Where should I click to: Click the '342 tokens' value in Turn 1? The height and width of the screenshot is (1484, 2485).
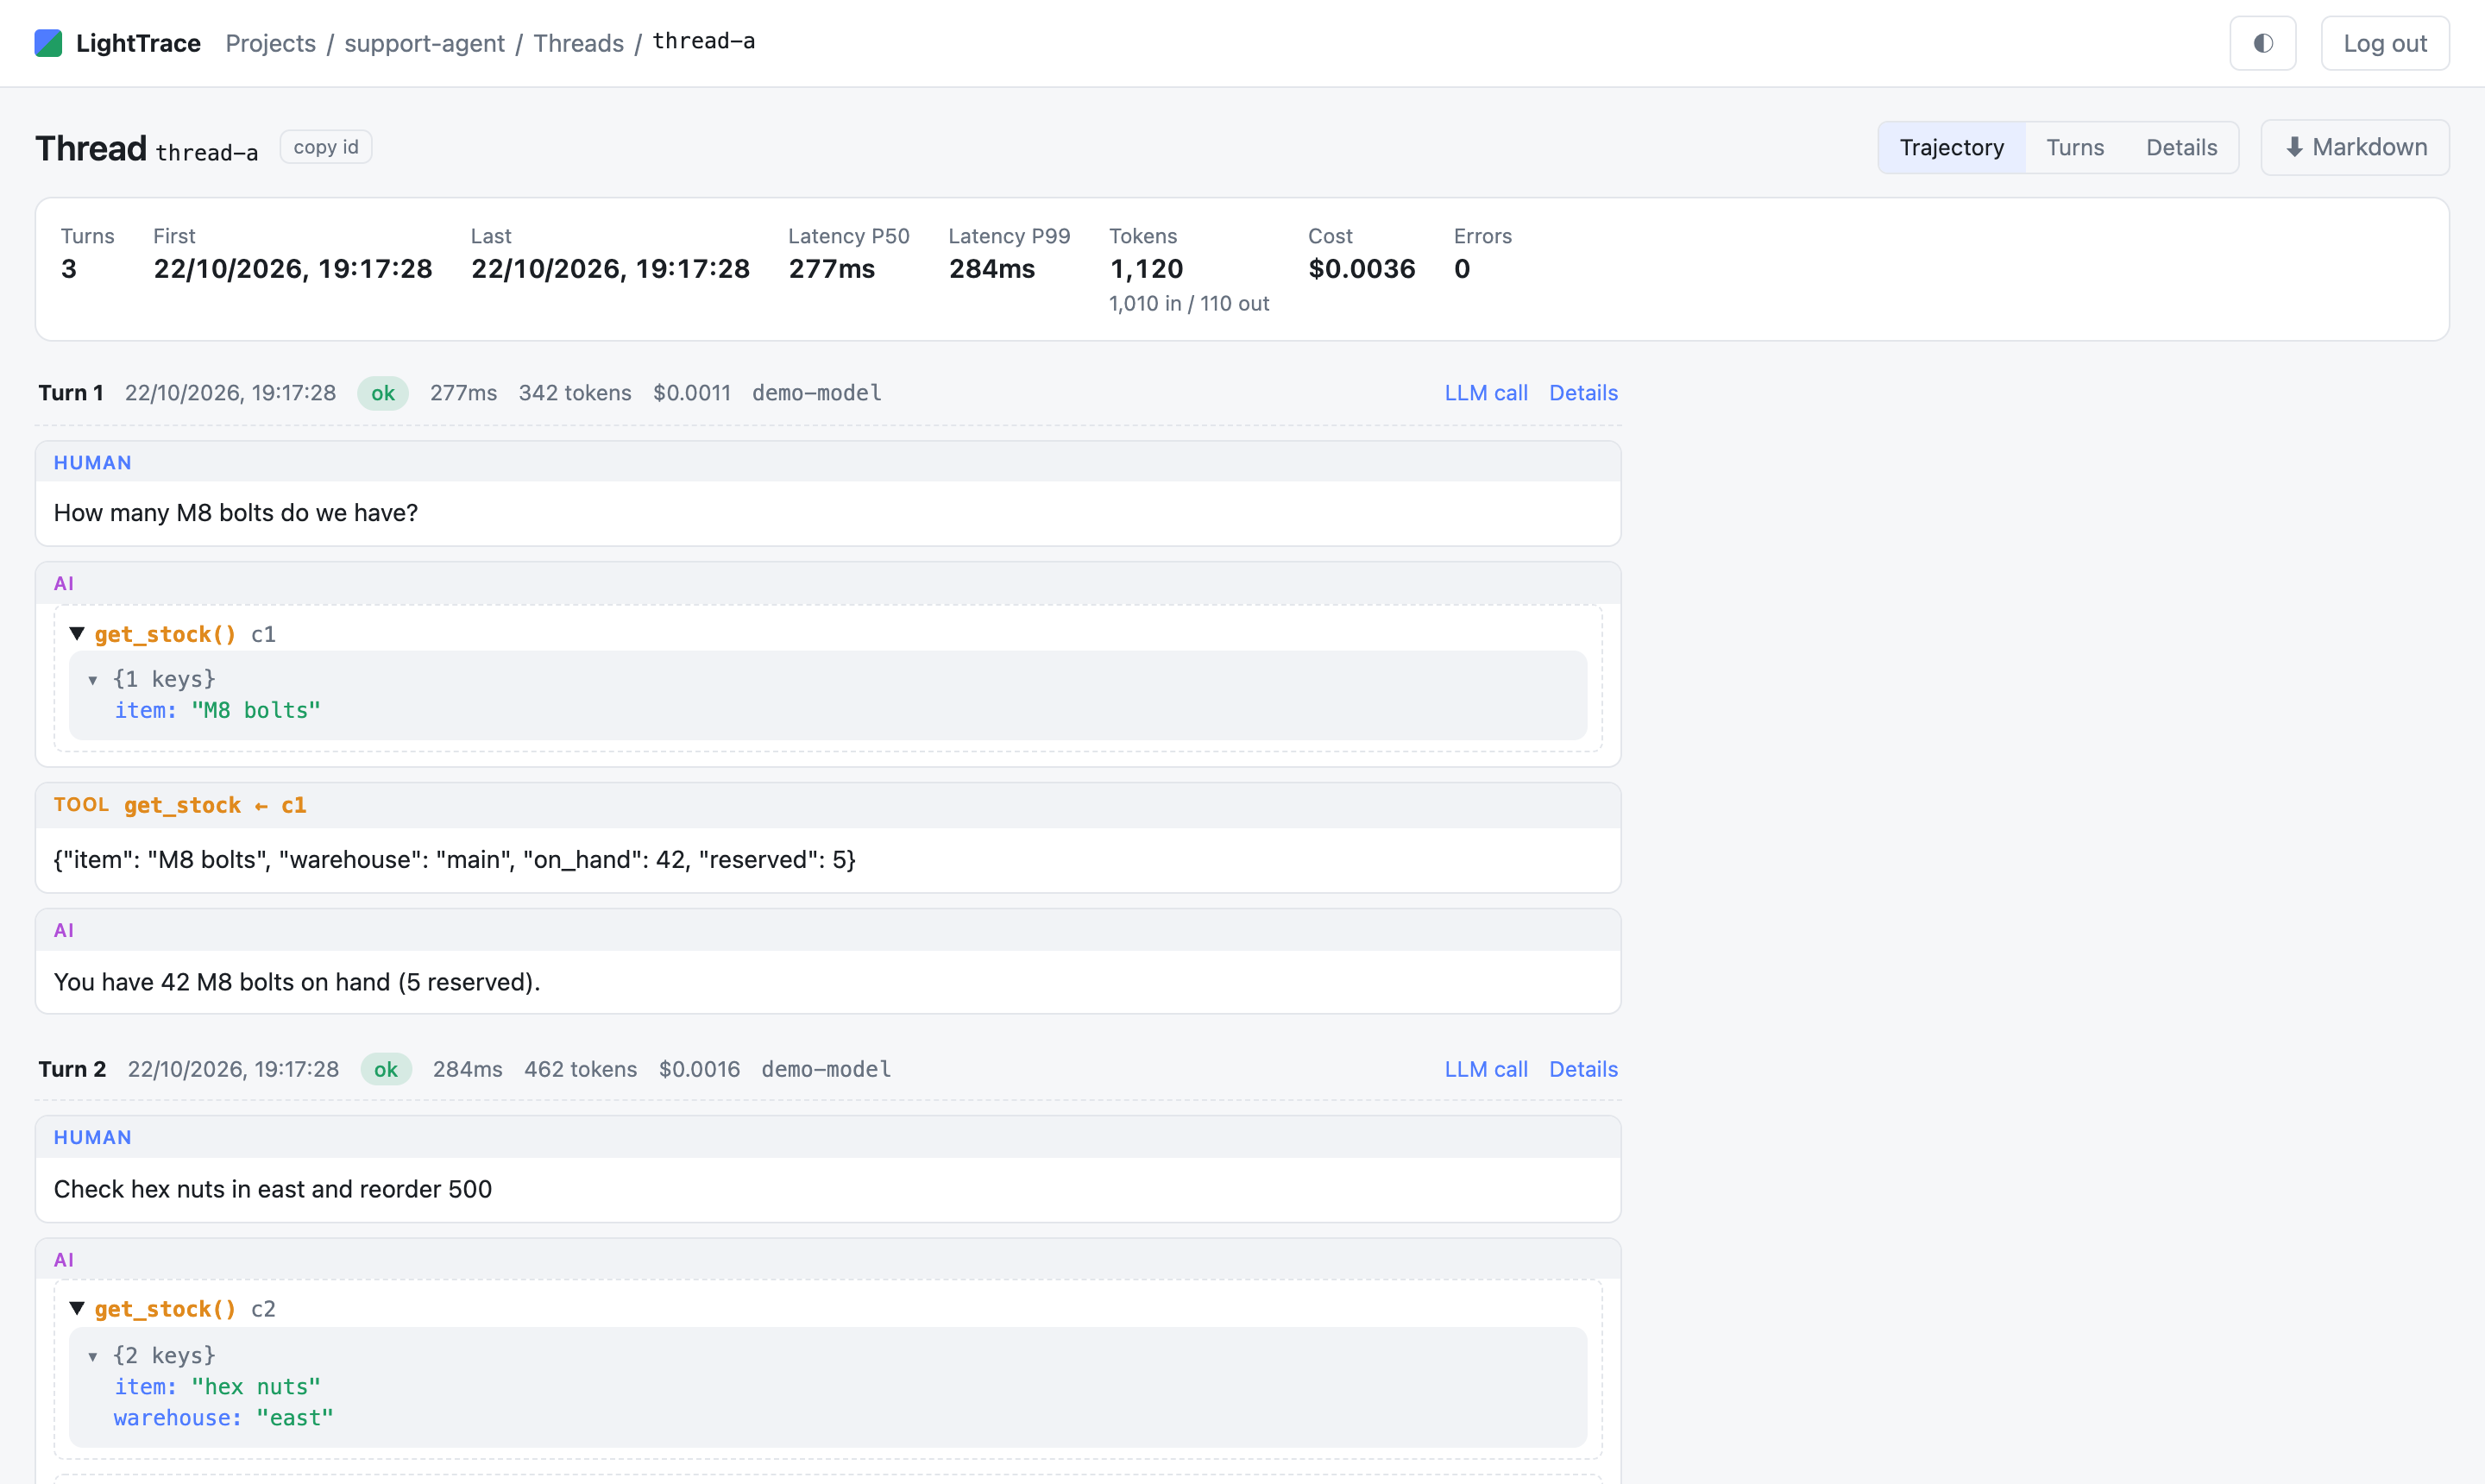tap(575, 393)
